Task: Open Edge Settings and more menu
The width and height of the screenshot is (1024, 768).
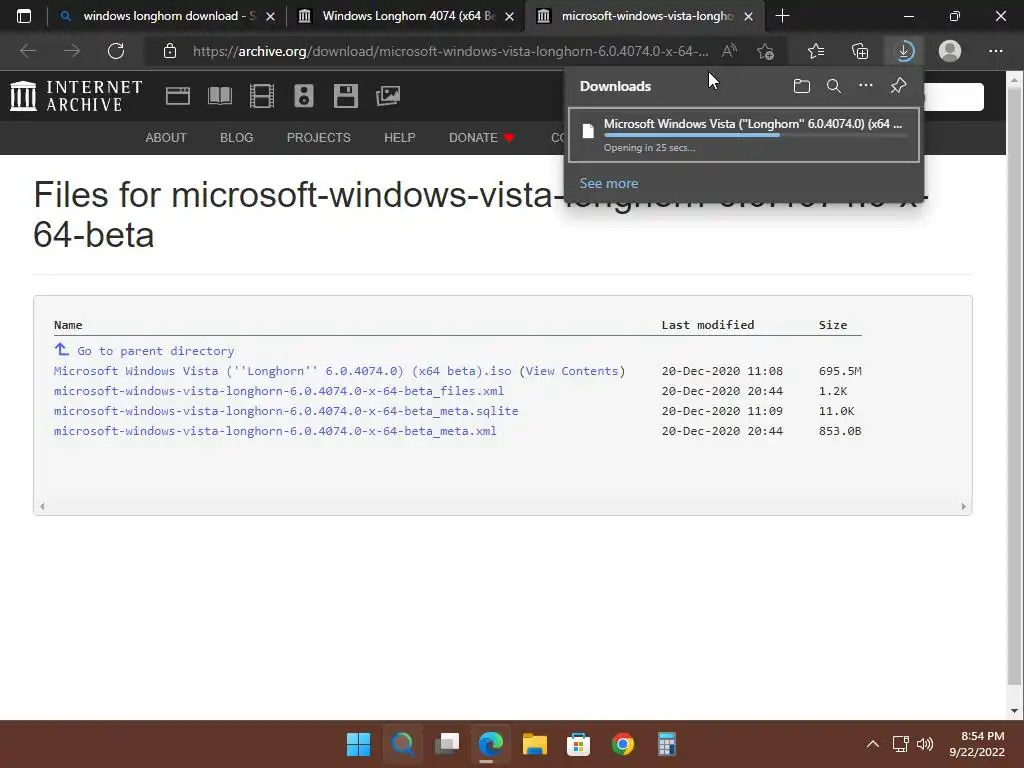Action: [995, 51]
